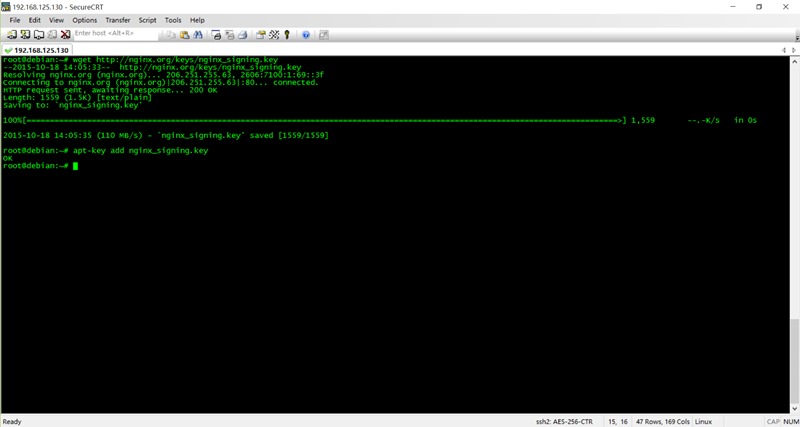Viewport: 800px width, 427px height.
Task: Click the 'Connecting to nginx.org' output line
Action: [x=160, y=82]
